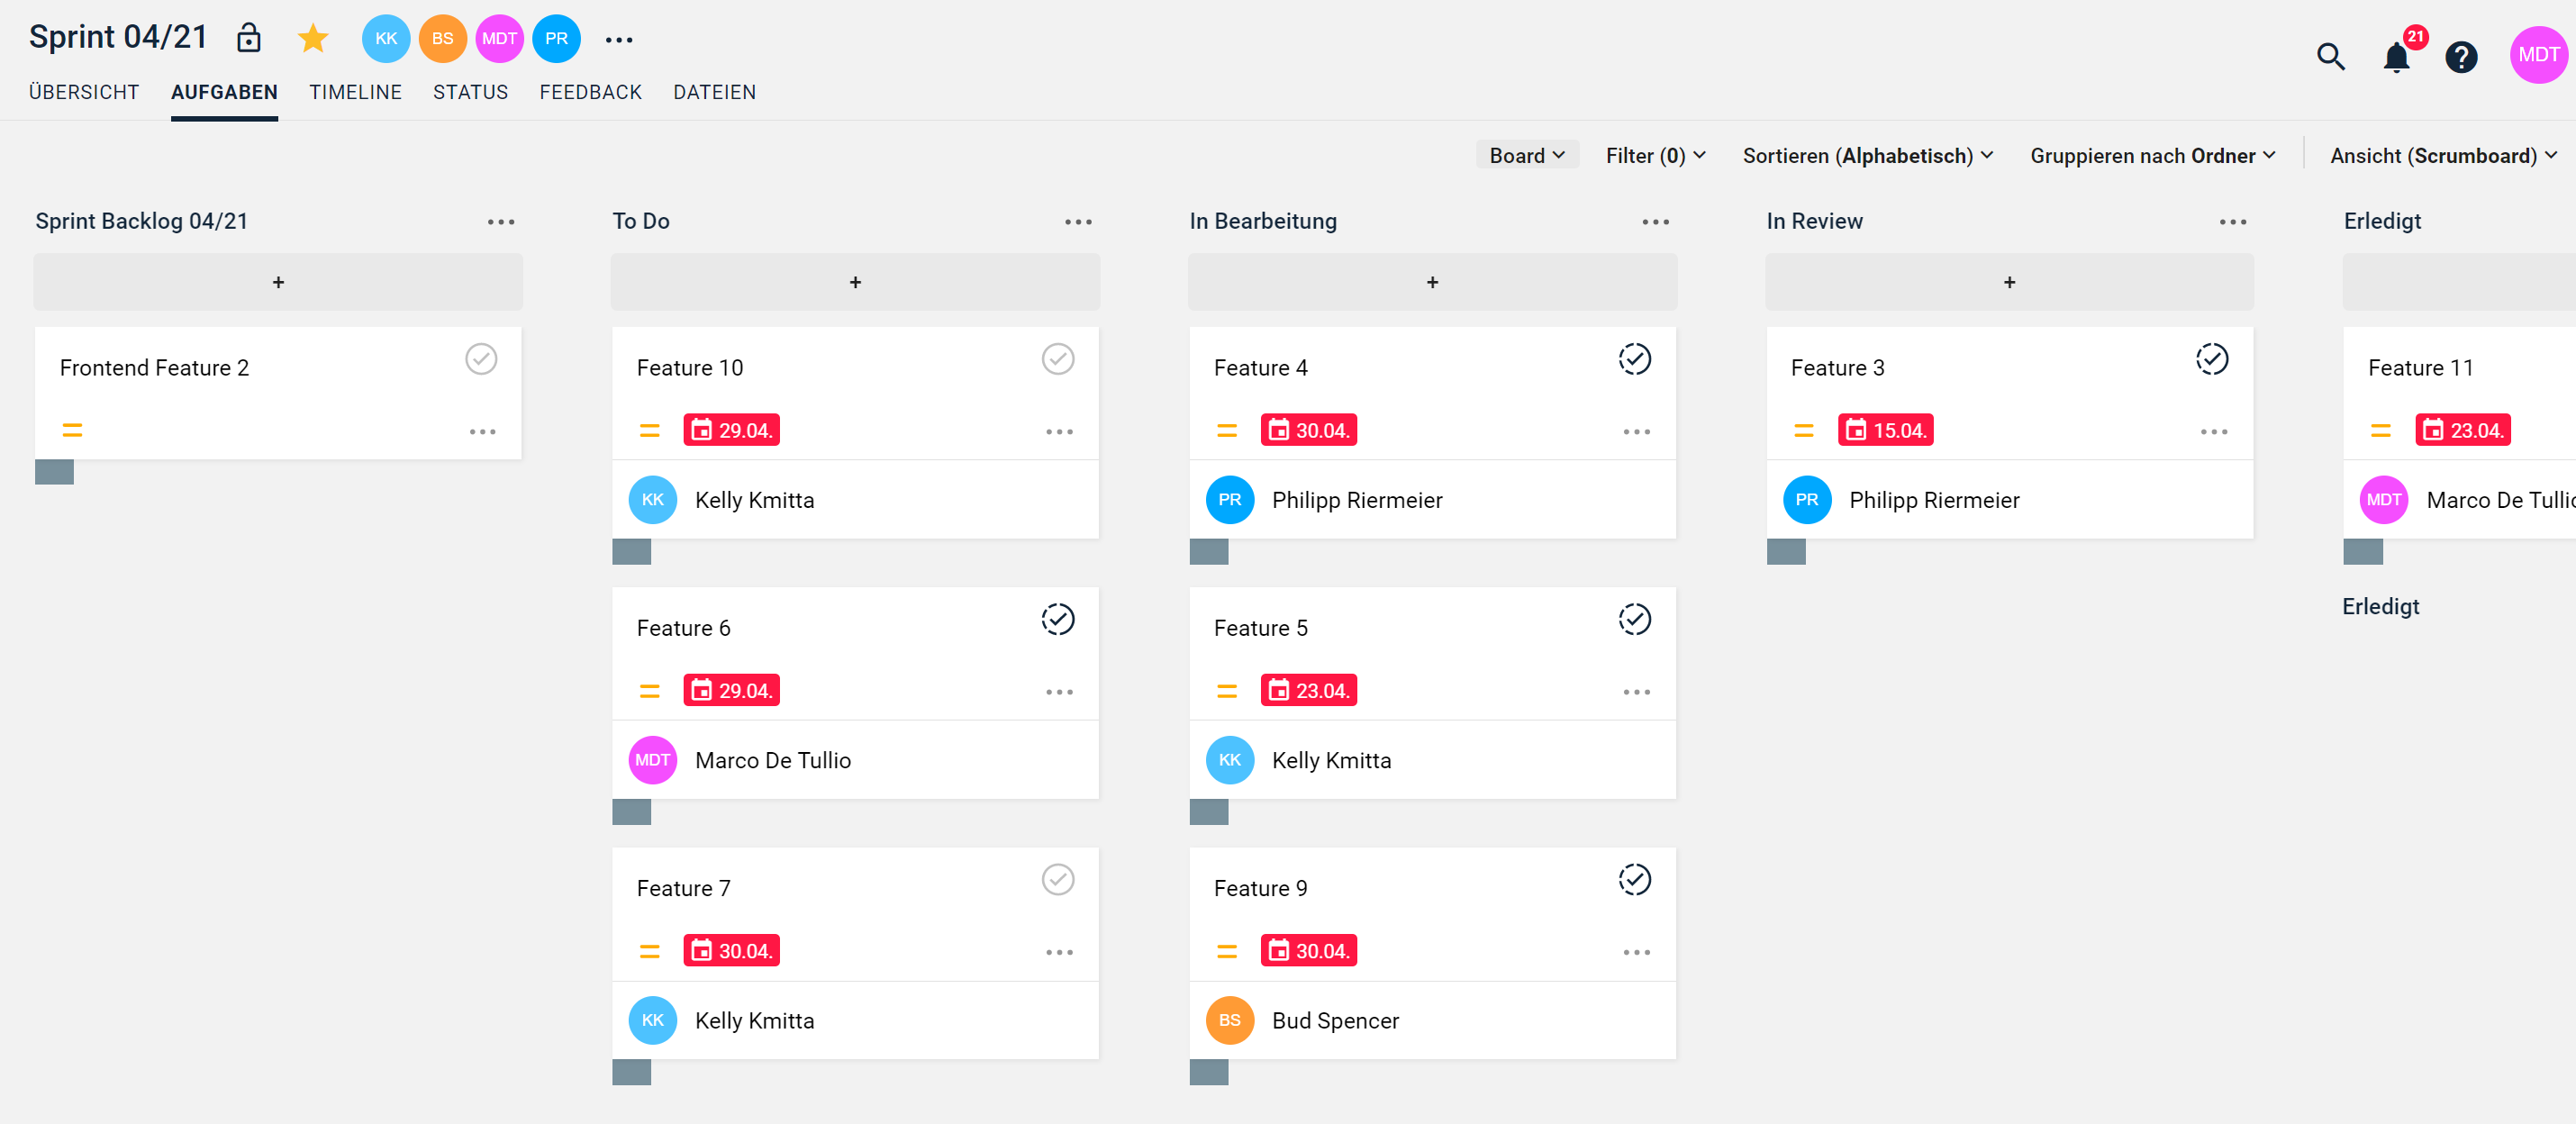Add a task to In Bearbeitung column
The image size is (2576, 1124).
(1432, 282)
